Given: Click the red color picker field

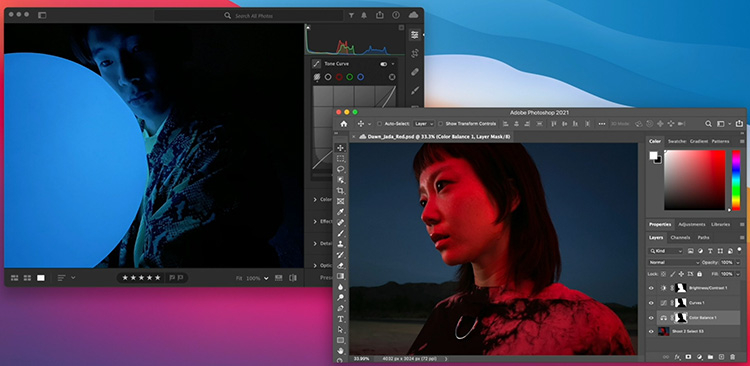Looking at the screenshot, I should pos(695,180).
